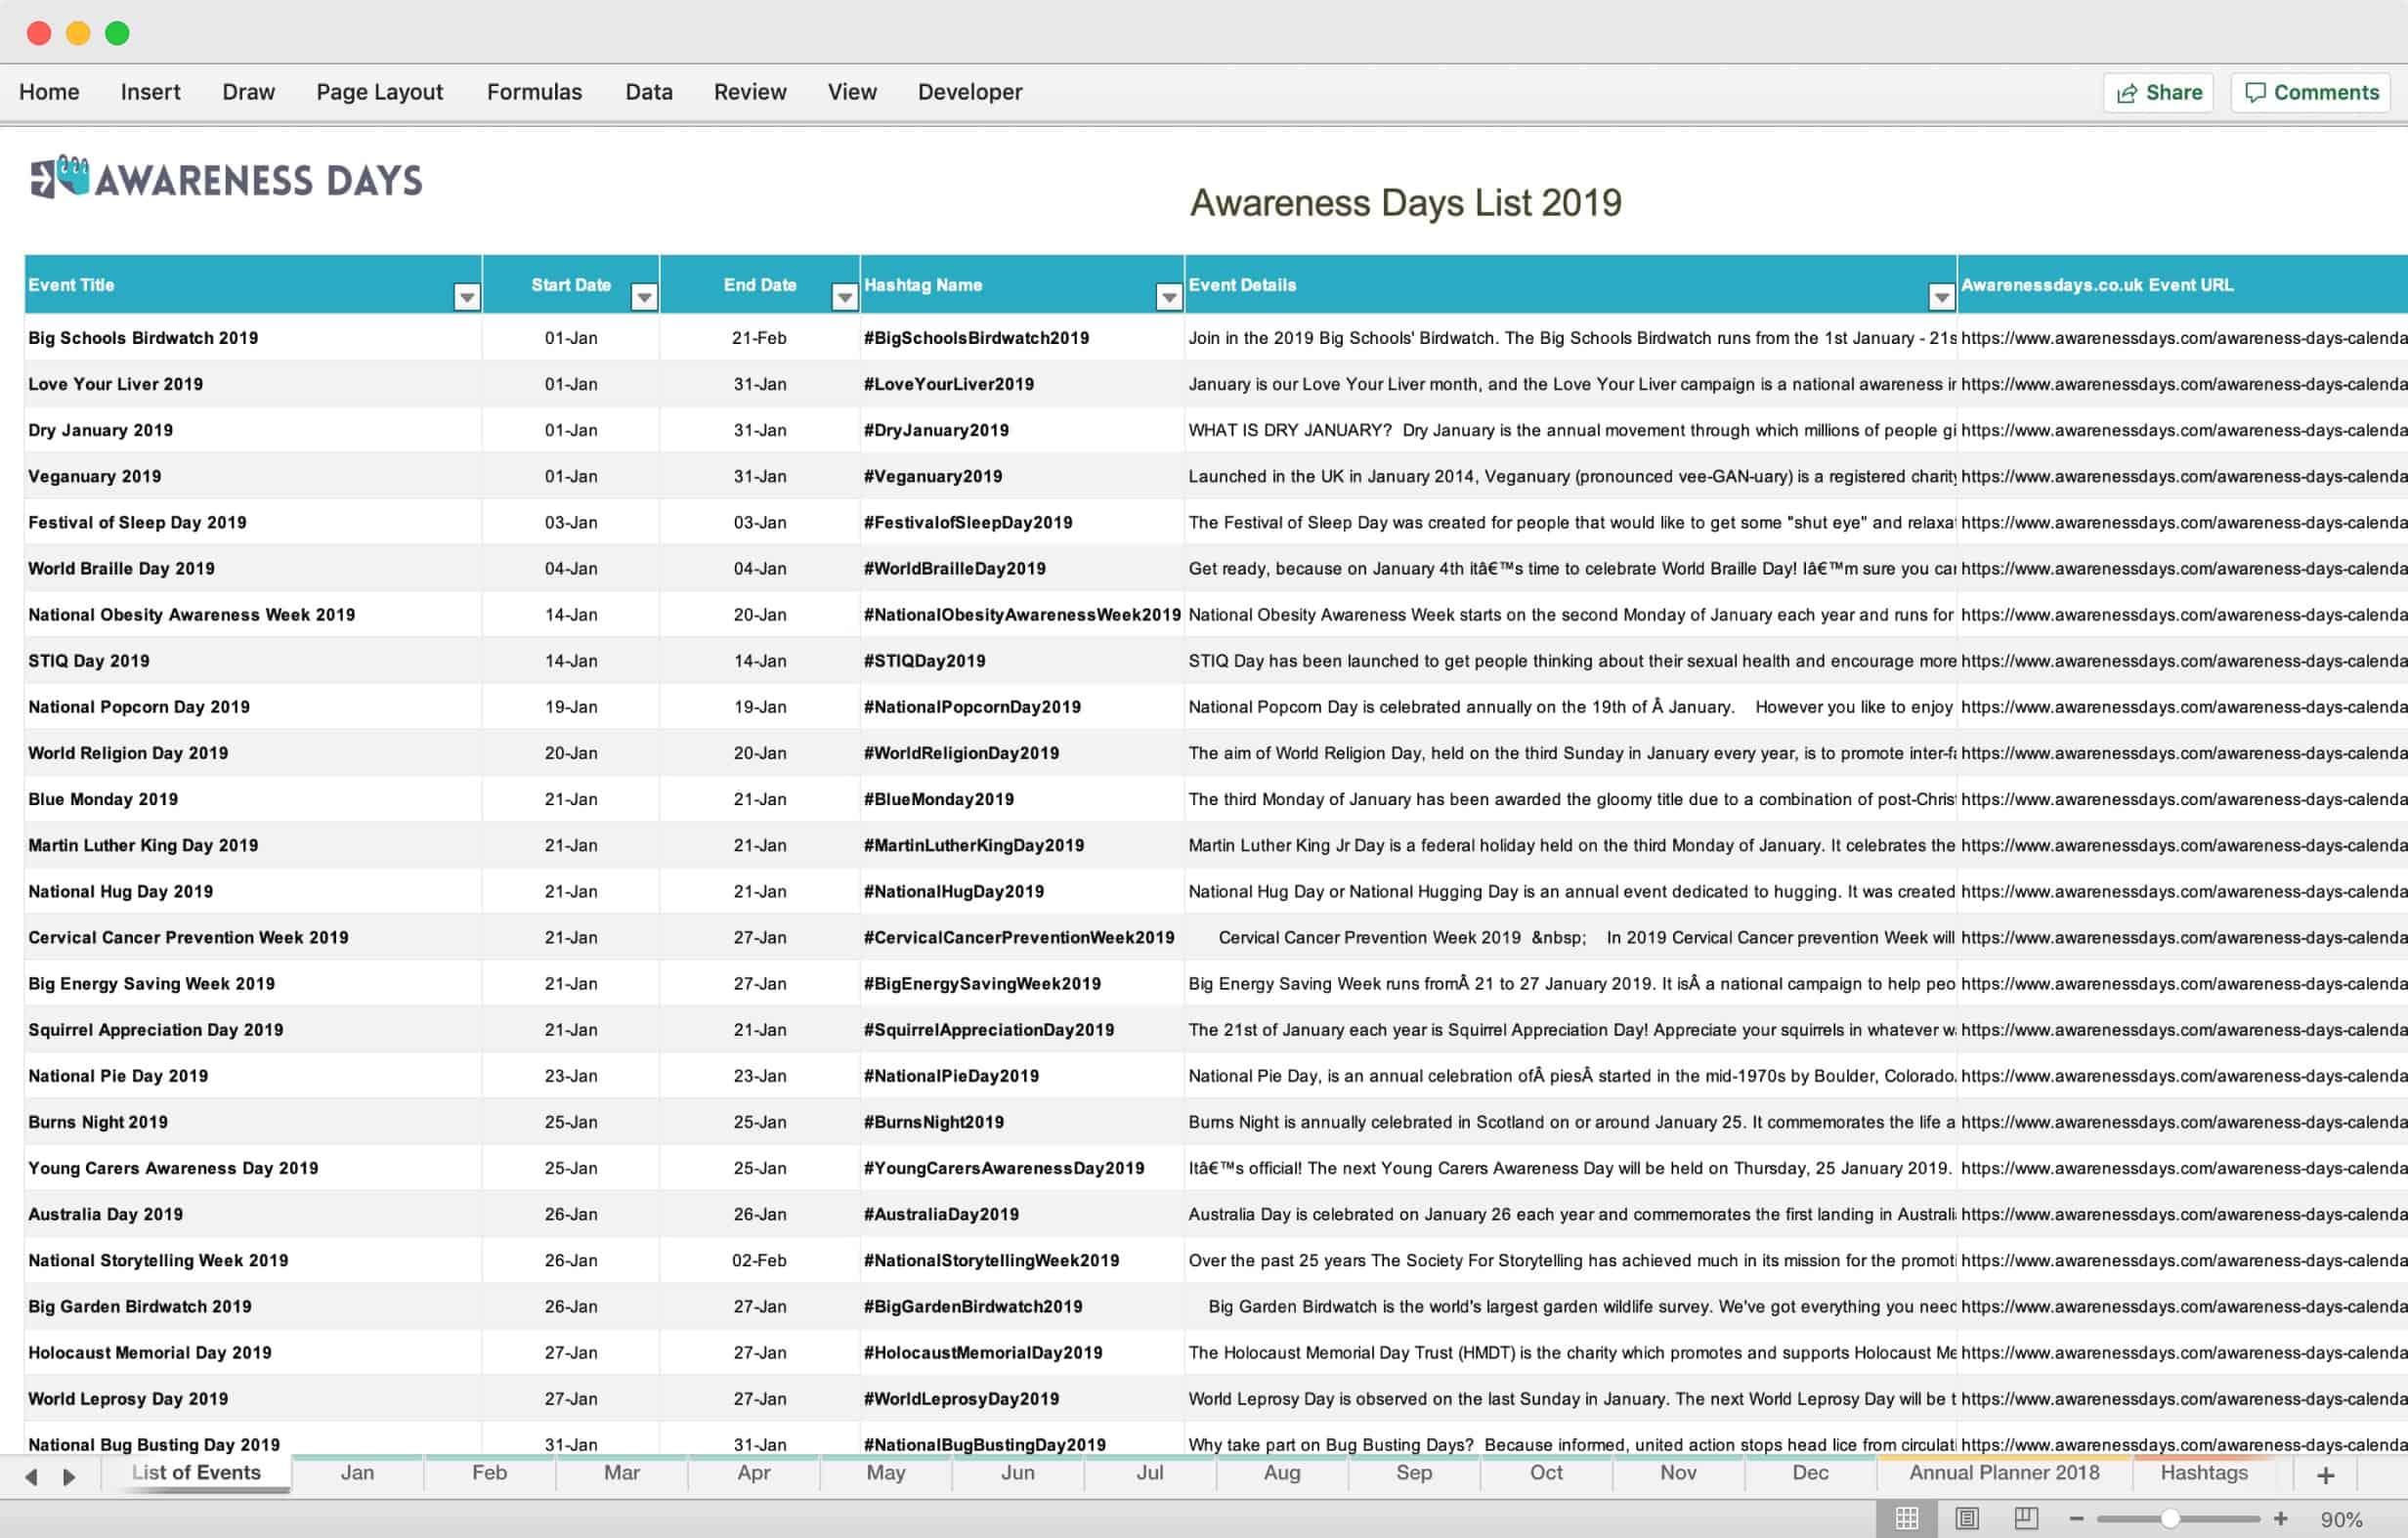The width and height of the screenshot is (2408, 1538).
Task: Expand Hashtag Name filter dropdown
Action: 1169,297
